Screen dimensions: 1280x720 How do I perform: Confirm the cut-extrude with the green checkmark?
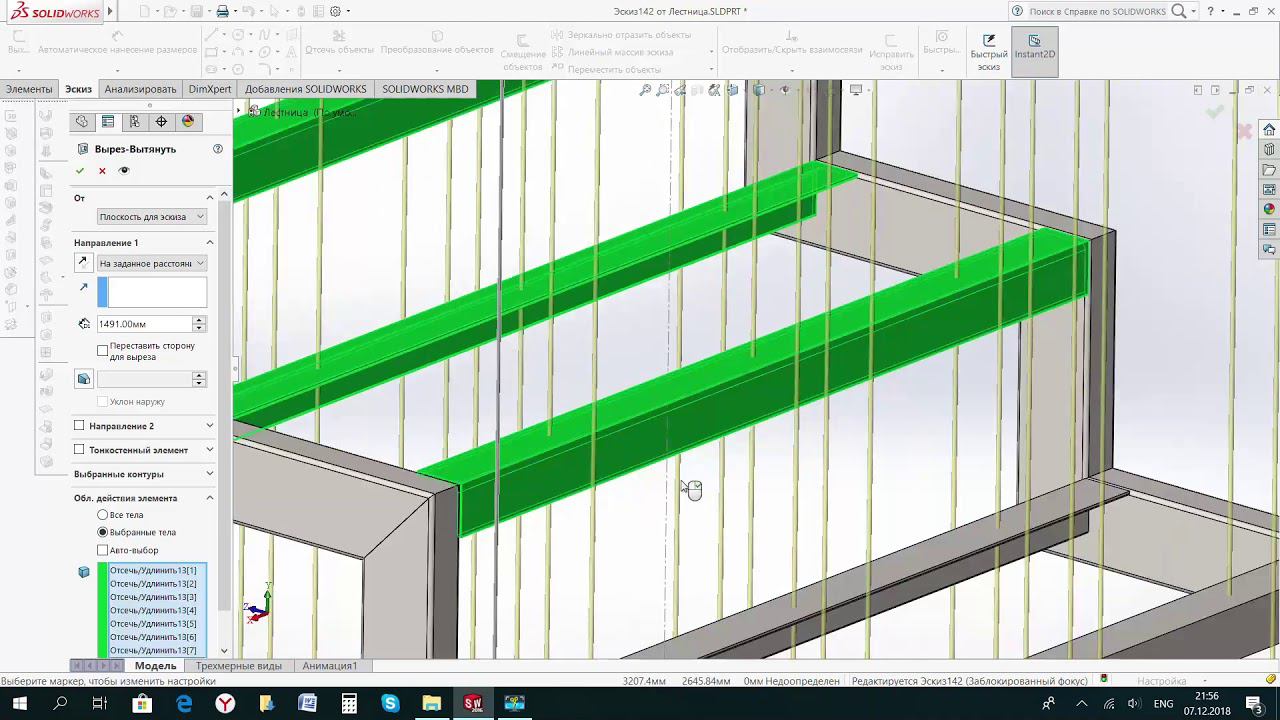(80, 171)
